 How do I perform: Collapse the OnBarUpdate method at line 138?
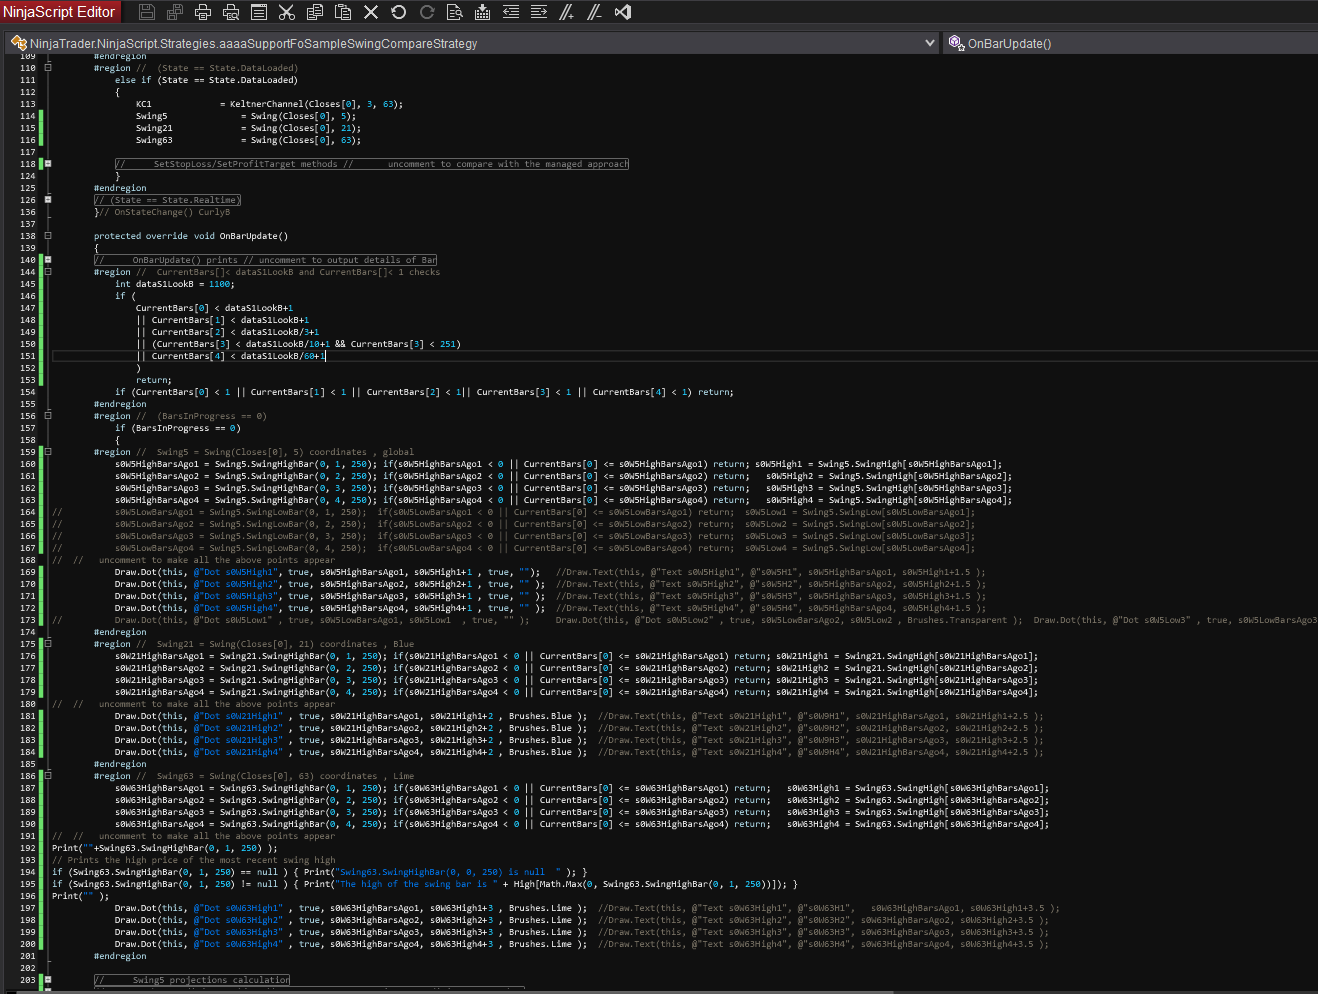point(47,236)
